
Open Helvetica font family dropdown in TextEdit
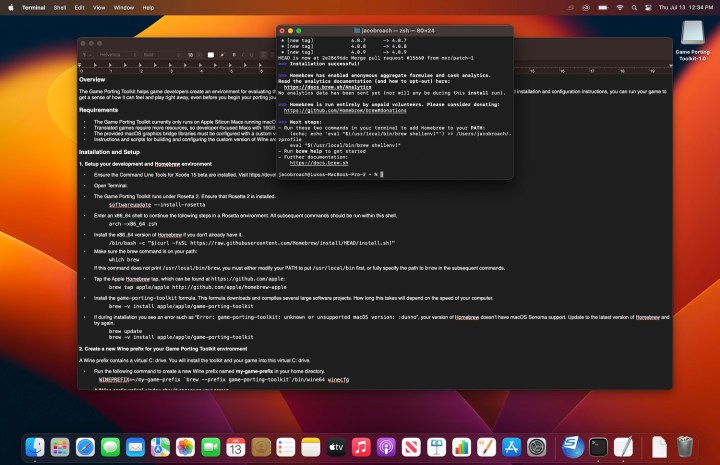[118, 55]
